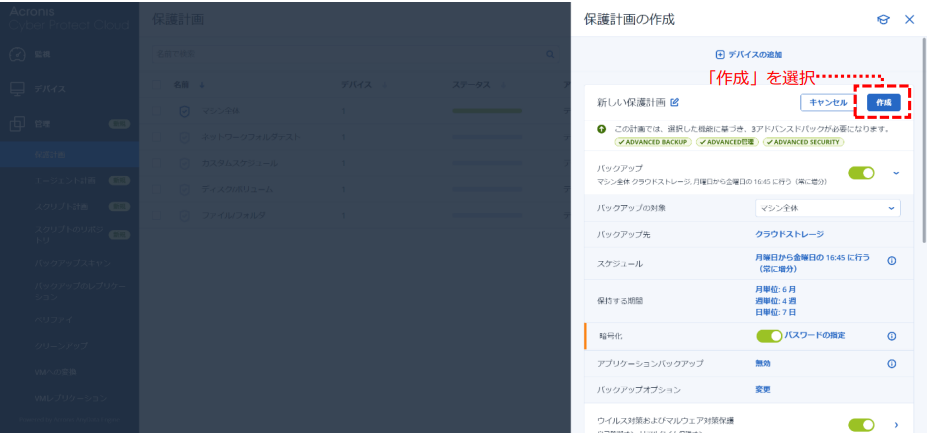Close the 保護計画の作成 panel
The image size is (930, 434).
[909, 19]
